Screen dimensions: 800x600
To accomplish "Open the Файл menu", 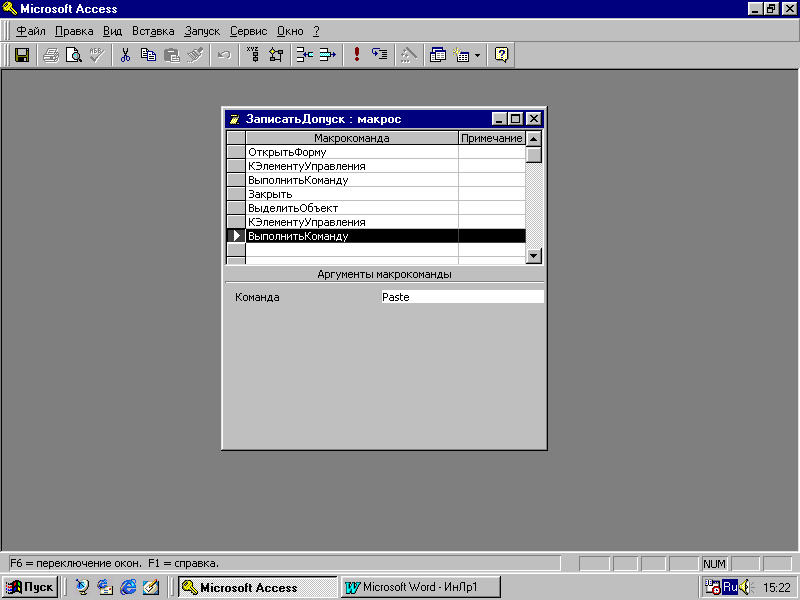I will (x=31, y=31).
